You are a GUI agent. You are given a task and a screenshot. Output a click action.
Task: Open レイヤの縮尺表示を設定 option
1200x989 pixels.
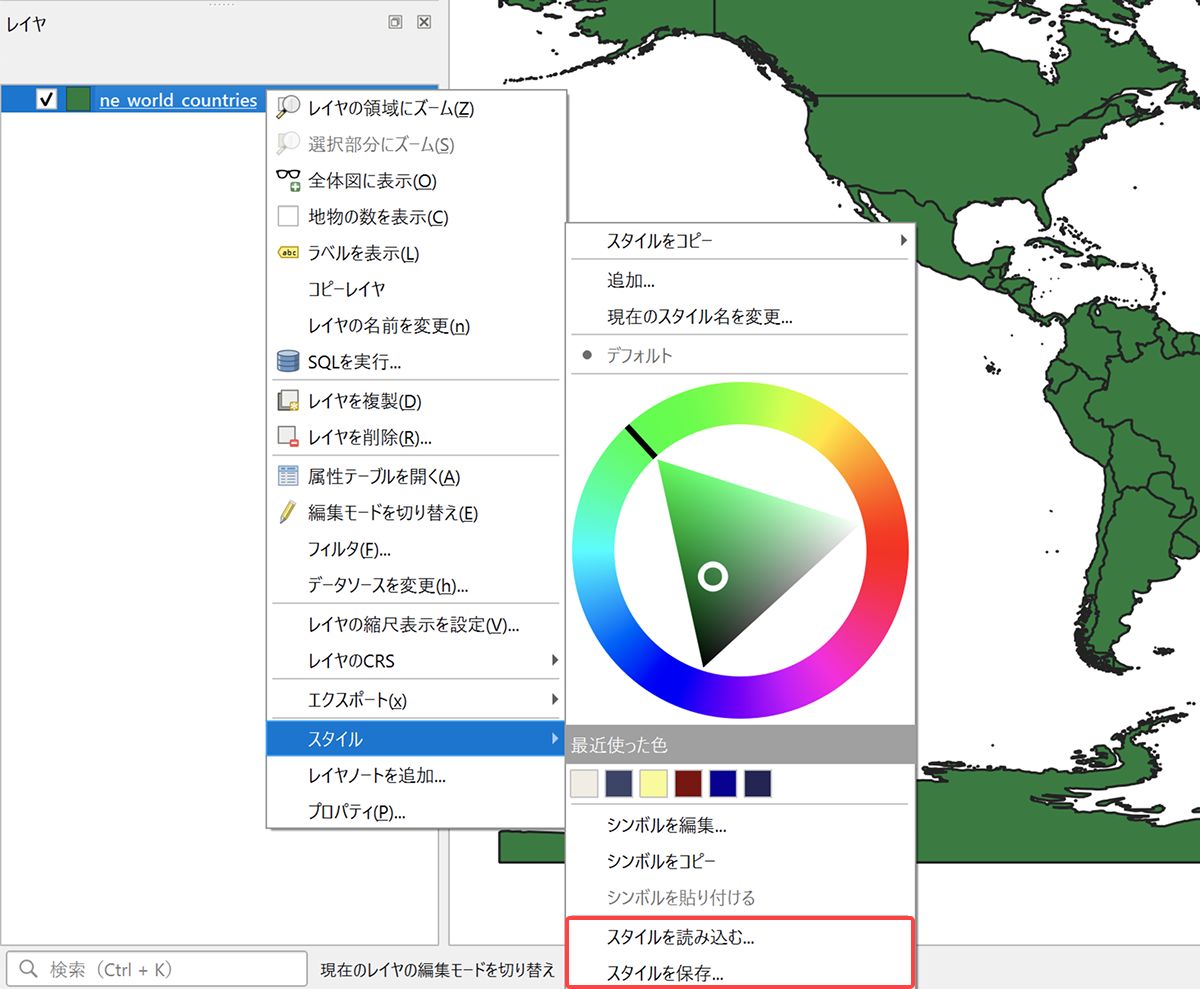coord(414,625)
